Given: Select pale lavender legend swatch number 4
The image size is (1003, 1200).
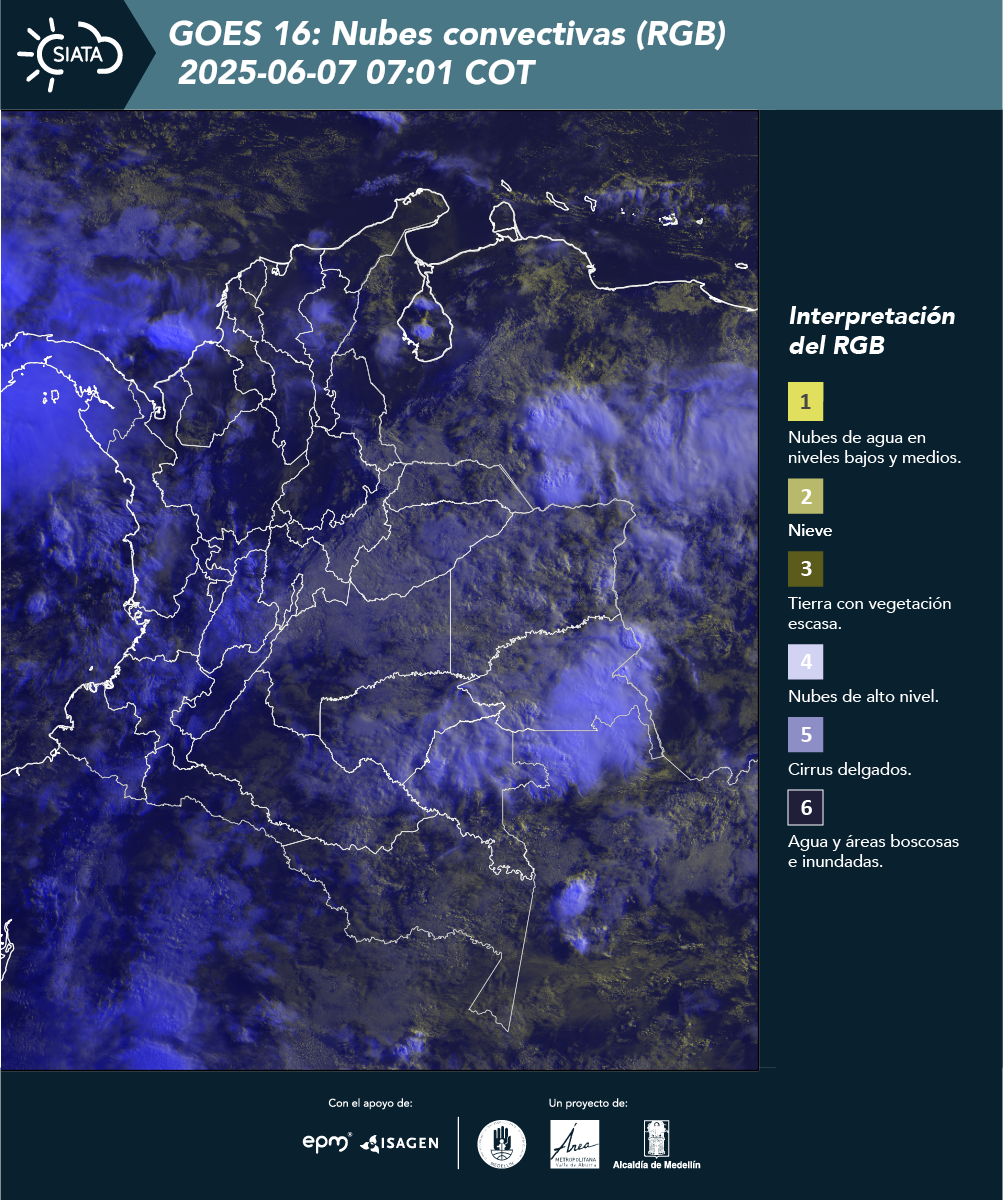Looking at the screenshot, I should (805, 661).
